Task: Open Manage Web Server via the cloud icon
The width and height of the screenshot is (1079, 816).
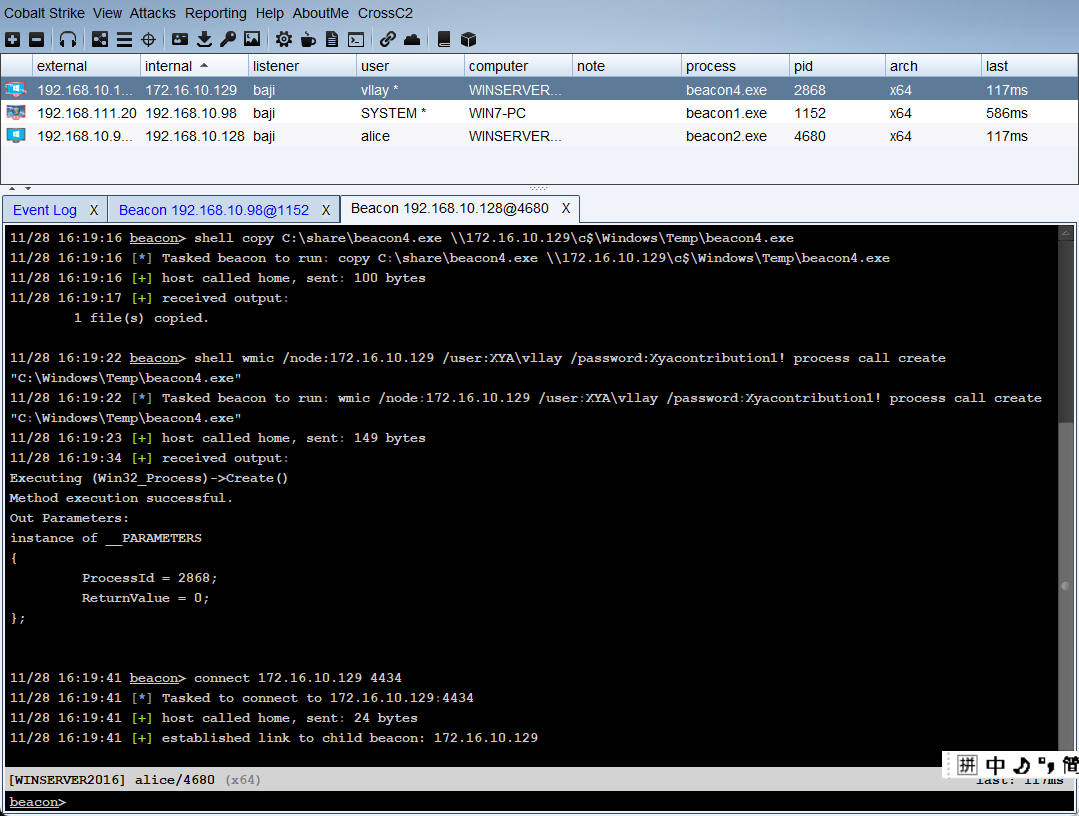Action: coord(412,39)
